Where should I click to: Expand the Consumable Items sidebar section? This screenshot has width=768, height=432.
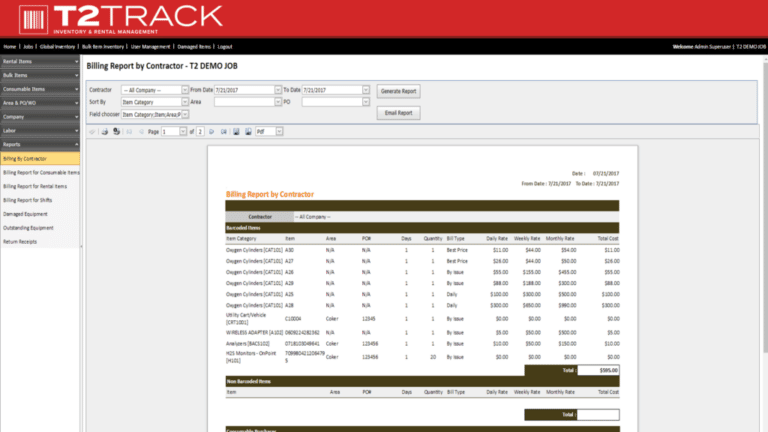(40, 89)
